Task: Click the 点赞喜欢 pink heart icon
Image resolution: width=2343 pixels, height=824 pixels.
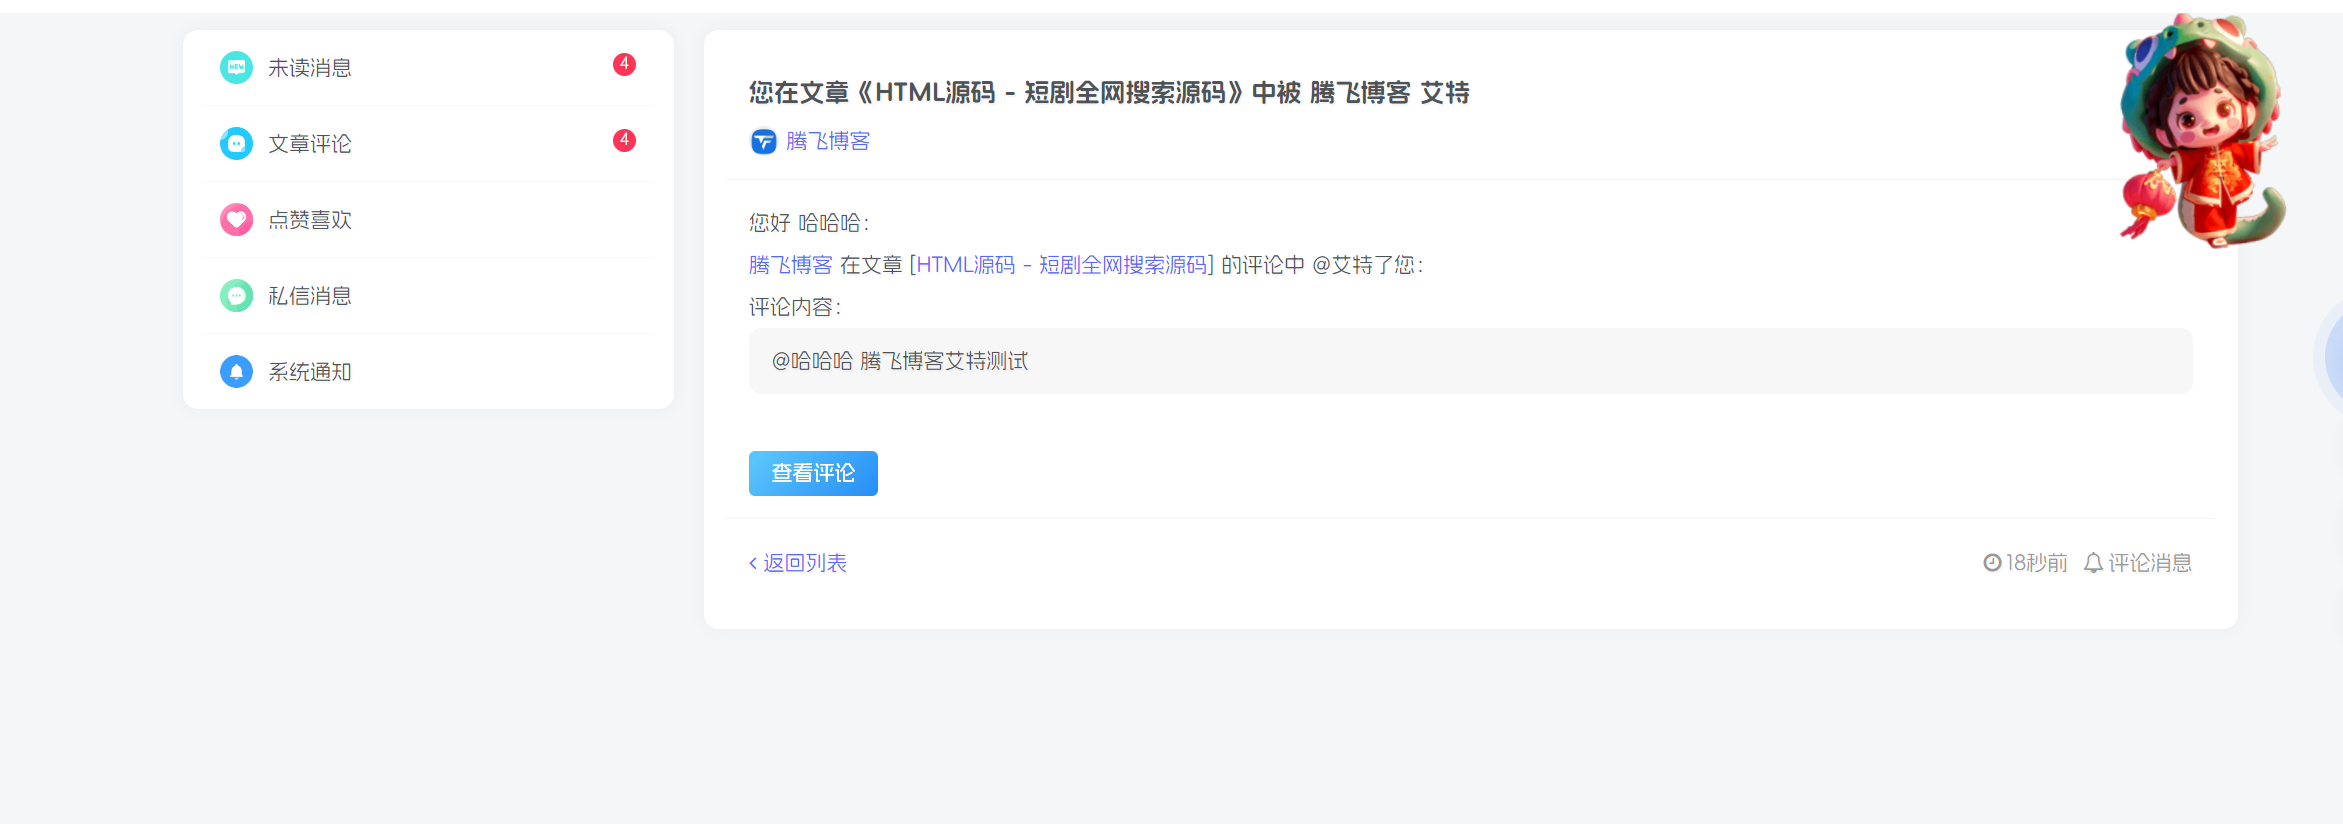Action: (236, 220)
